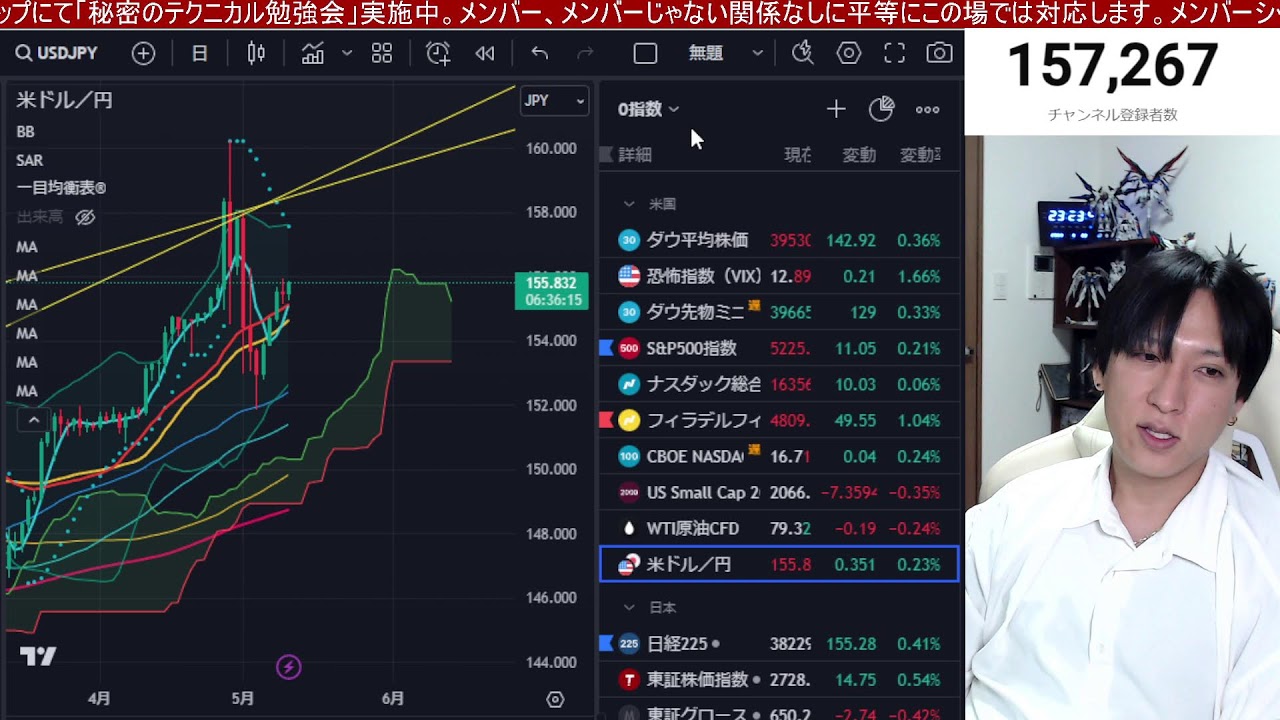This screenshot has height=720, width=1280.
Task: Expand the 0指数 watchlist dropdown
Action: (x=648, y=109)
